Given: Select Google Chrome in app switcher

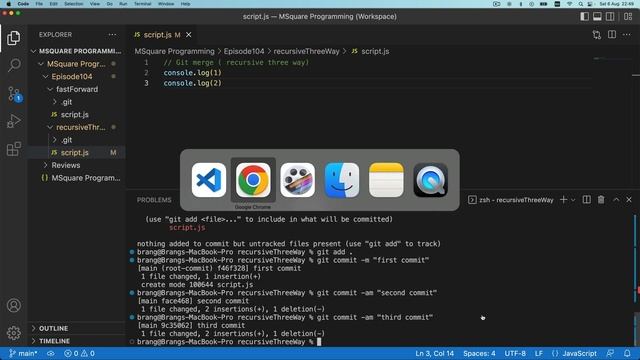Looking at the screenshot, I should click(x=253, y=180).
